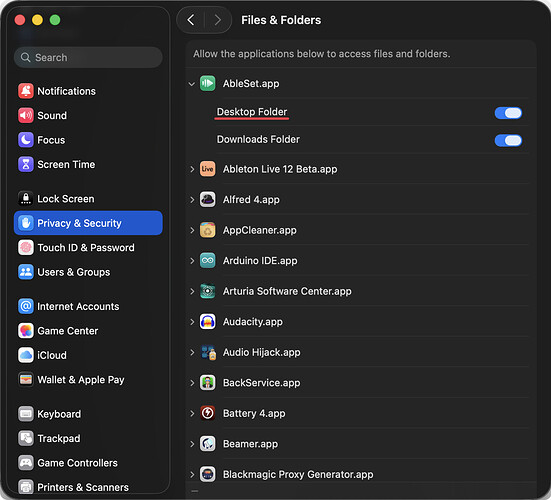Expand Blackmagic Proxy Generator.app entry

pos(192,474)
